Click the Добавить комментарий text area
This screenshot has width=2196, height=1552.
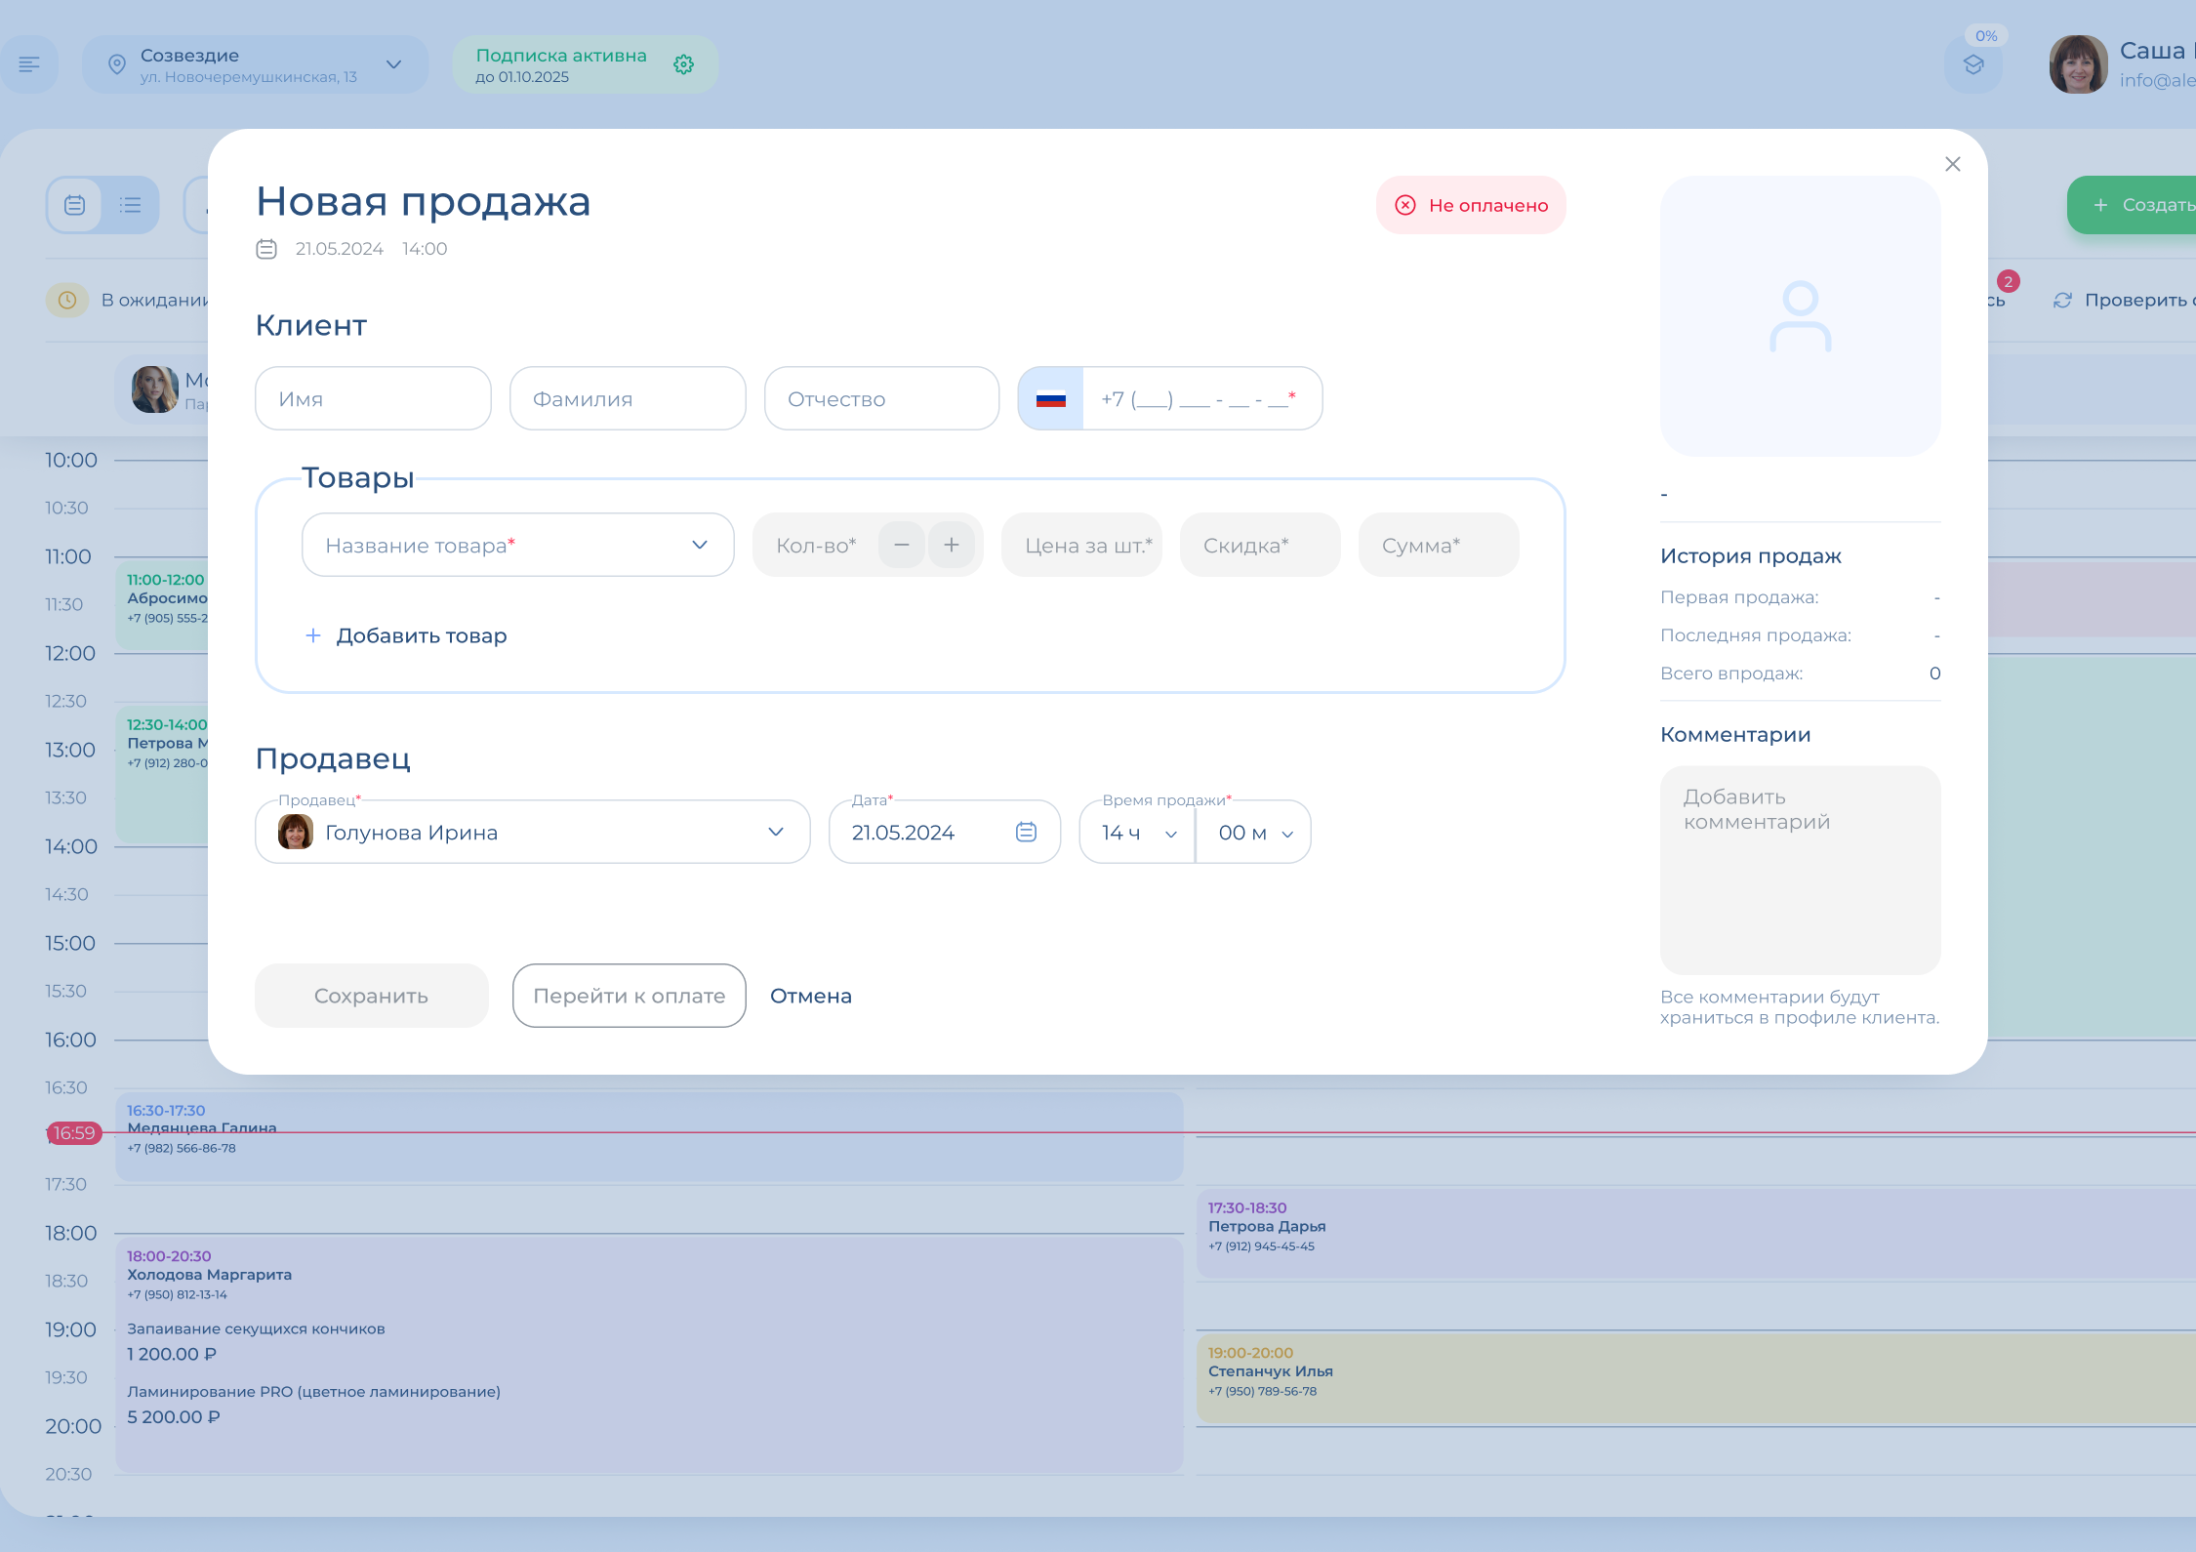(1799, 869)
